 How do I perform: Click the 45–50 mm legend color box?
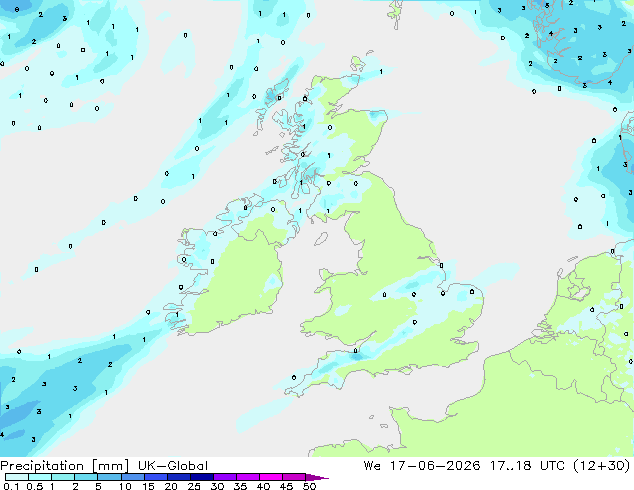pos(293,477)
